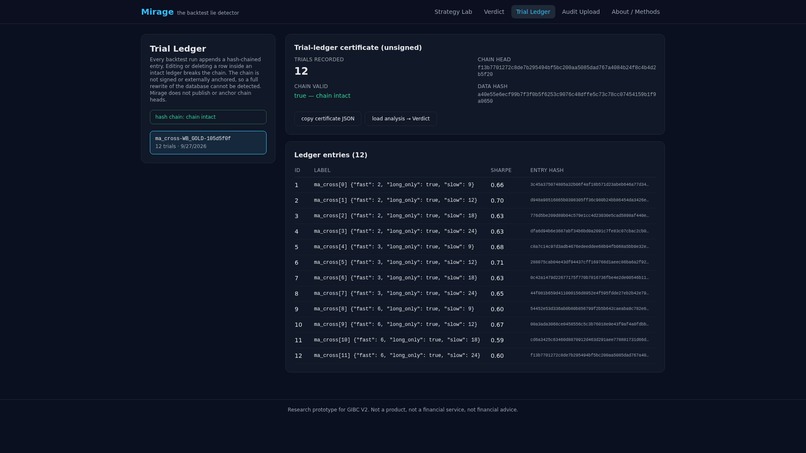This screenshot has width=806, height=453.
Task: Click the hash chain: chain intact status
Action: (x=208, y=117)
